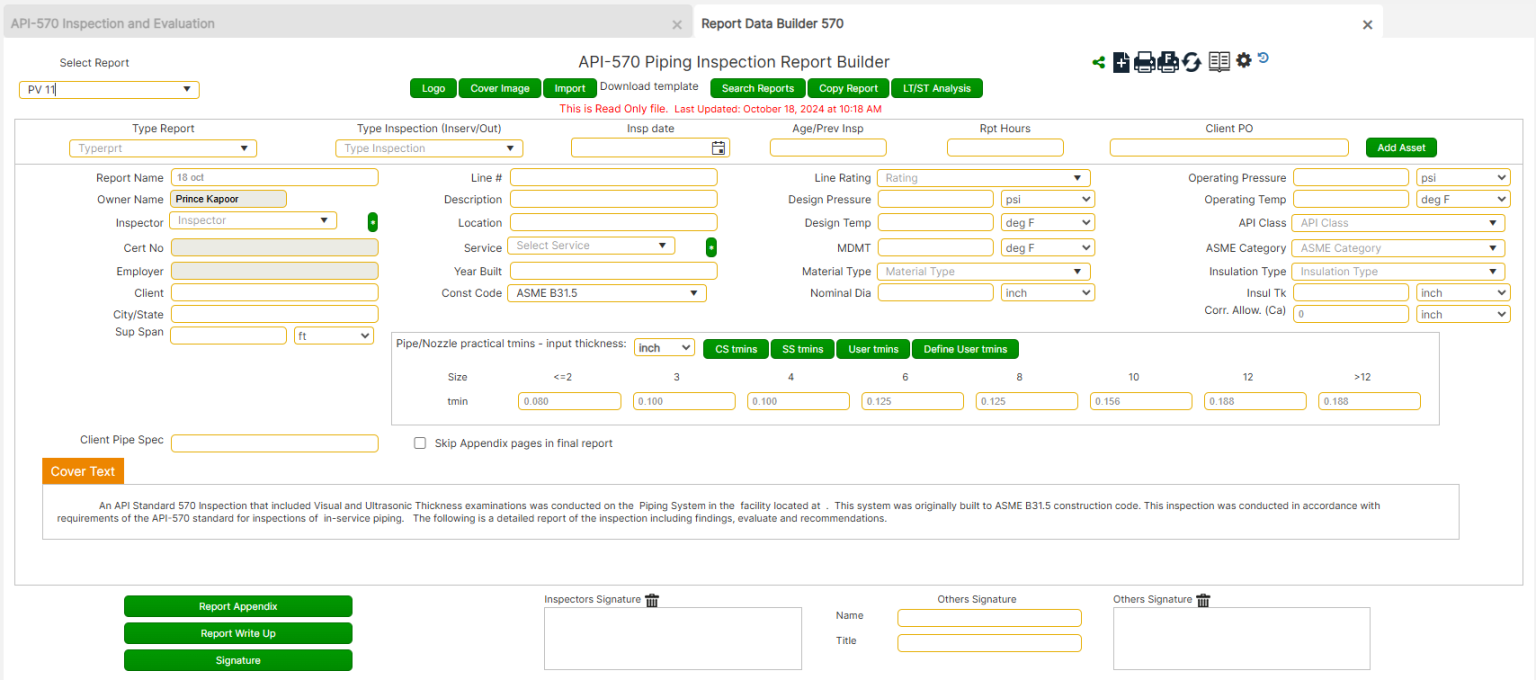Viewport: 1536px width, 680px height.
Task: Open the calendar picker for Insp date
Action: tap(718, 146)
